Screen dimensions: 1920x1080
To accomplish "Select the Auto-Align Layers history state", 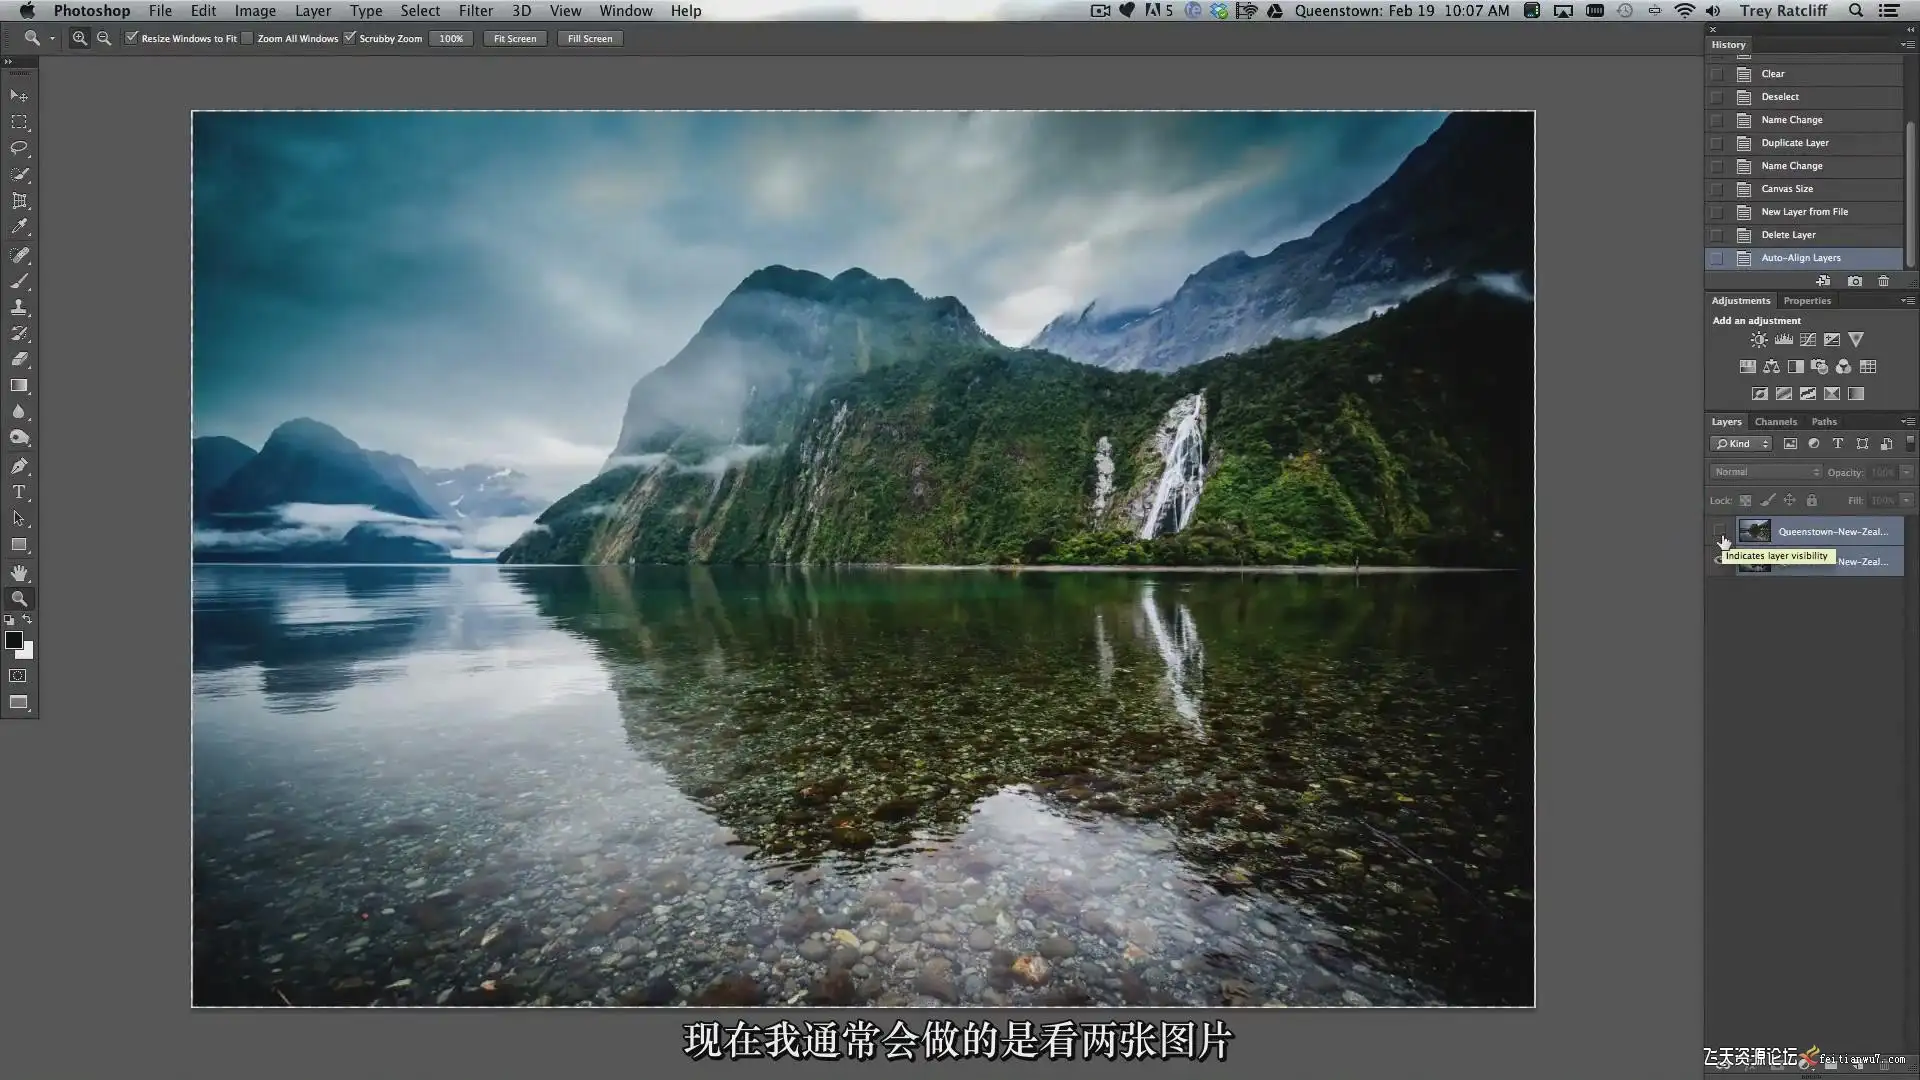I will [1804, 258].
